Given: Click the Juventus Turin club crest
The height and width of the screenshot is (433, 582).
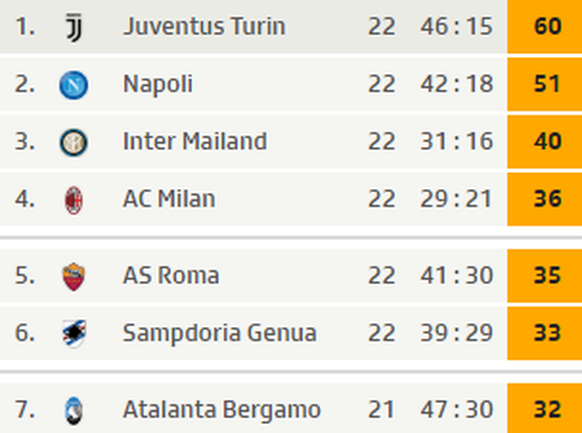Looking at the screenshot, I should tap(74, 27).
